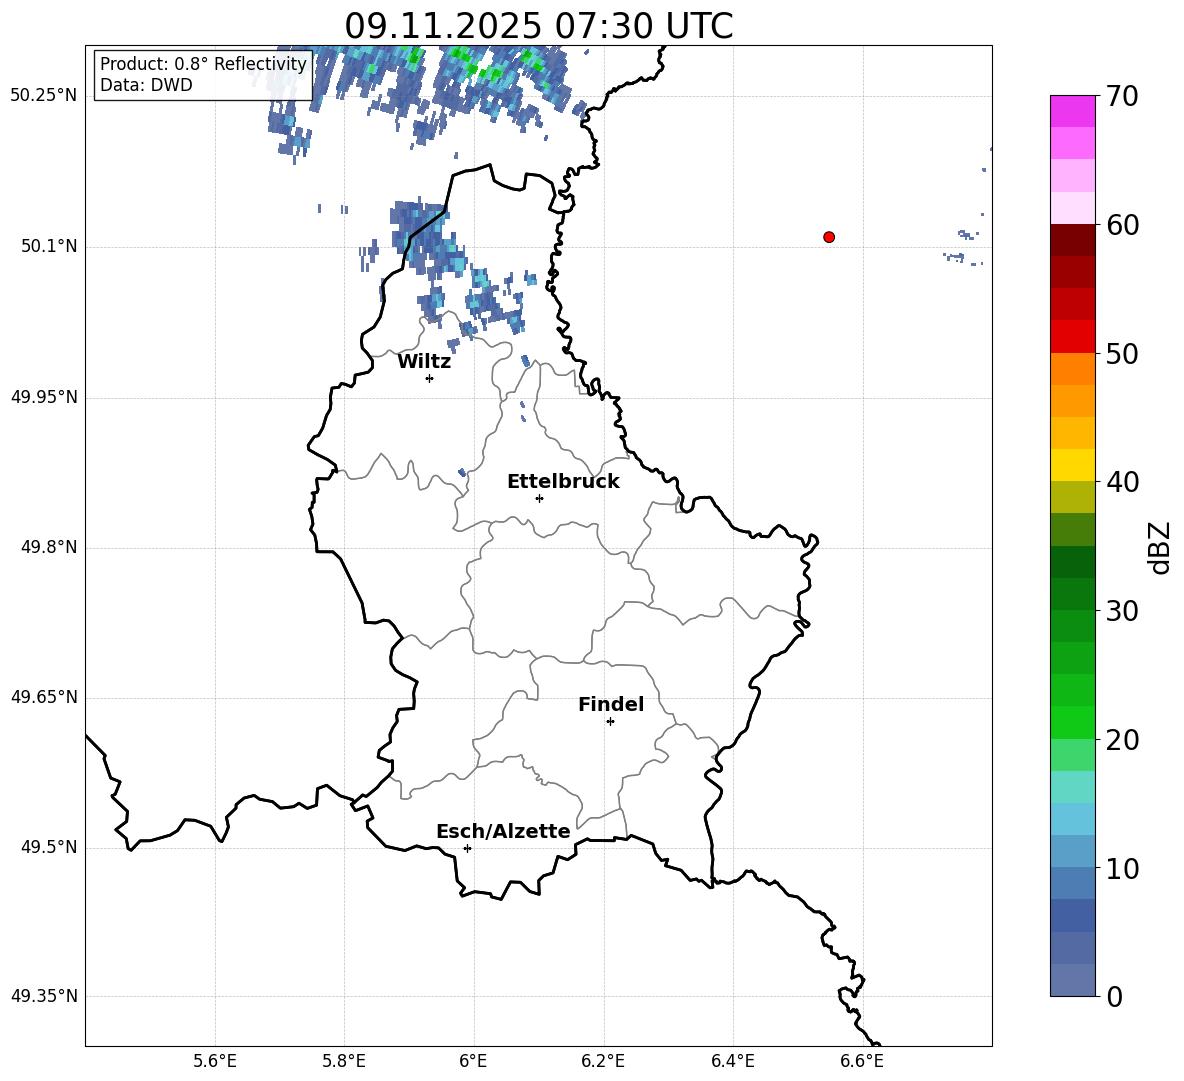The width and height of the screenshot is (1184, 1081).
Task: Click the 50 value on the colorbar
Action: click(1122, 354)
